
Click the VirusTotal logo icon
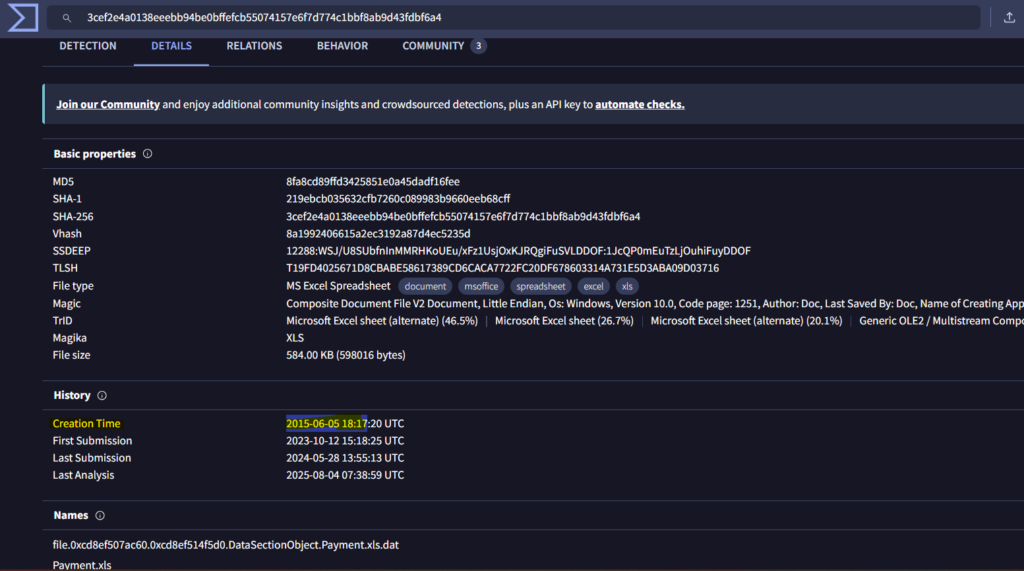[23, 18]
